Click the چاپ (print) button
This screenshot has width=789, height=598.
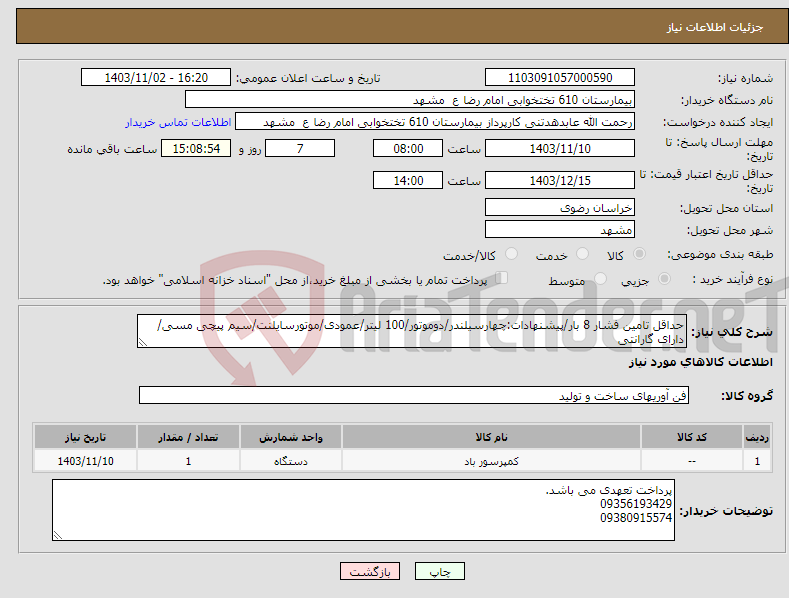click(440, 572)
